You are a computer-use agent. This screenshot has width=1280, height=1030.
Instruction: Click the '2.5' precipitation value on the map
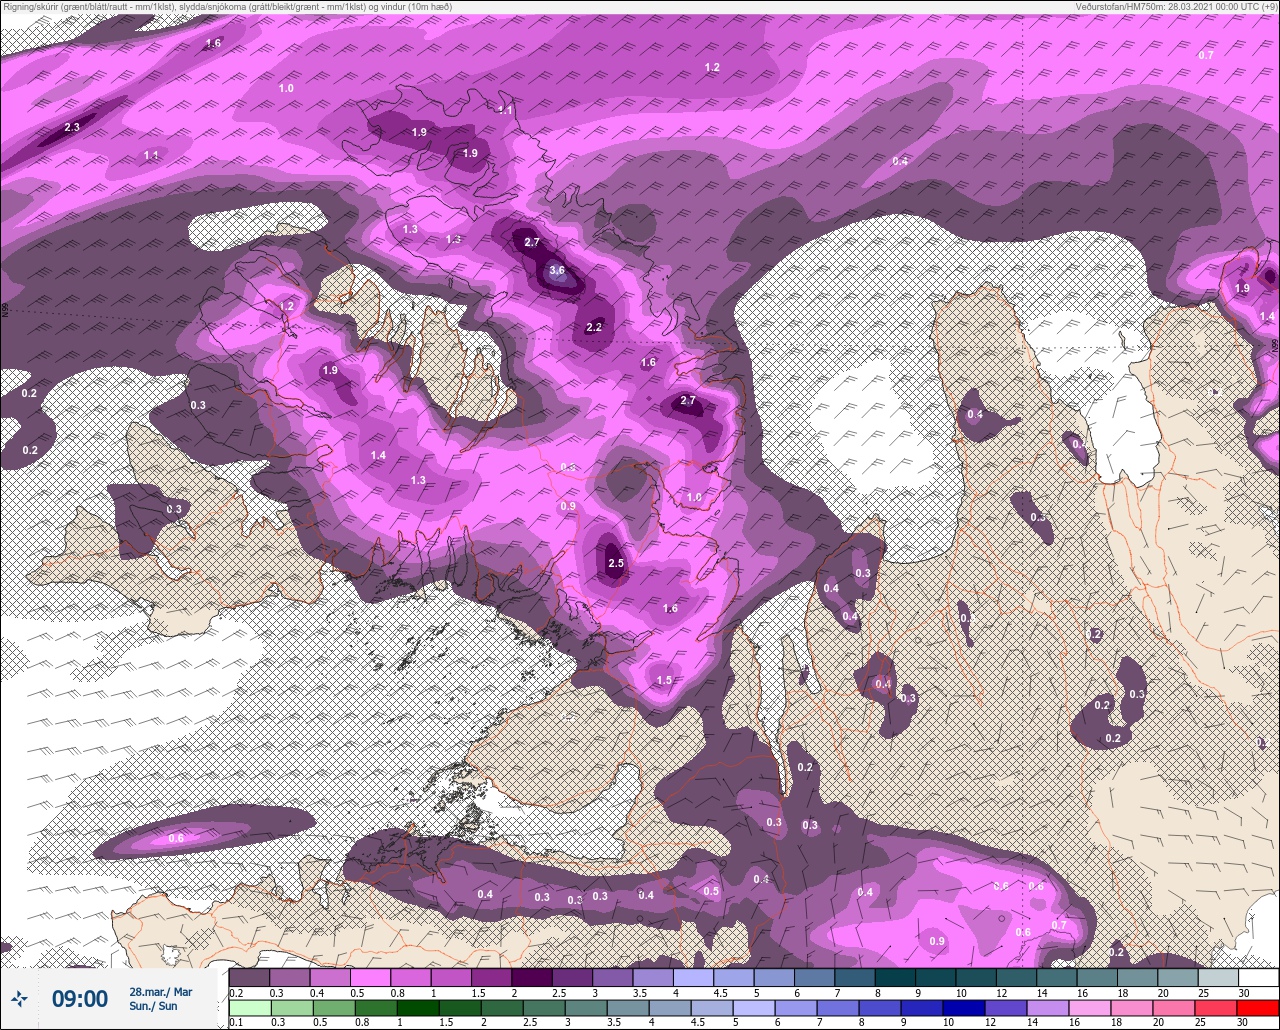click(616, 564)
